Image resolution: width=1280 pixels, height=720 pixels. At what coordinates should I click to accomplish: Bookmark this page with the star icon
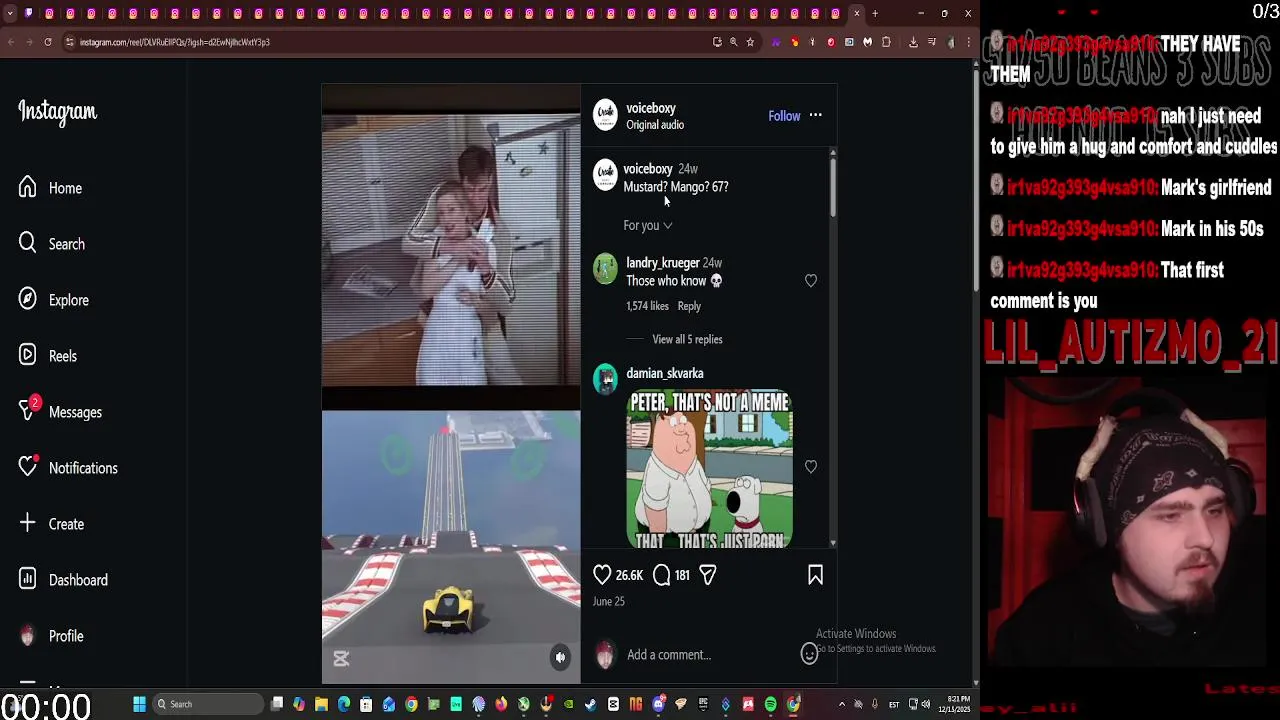click(x=750, y=42)
